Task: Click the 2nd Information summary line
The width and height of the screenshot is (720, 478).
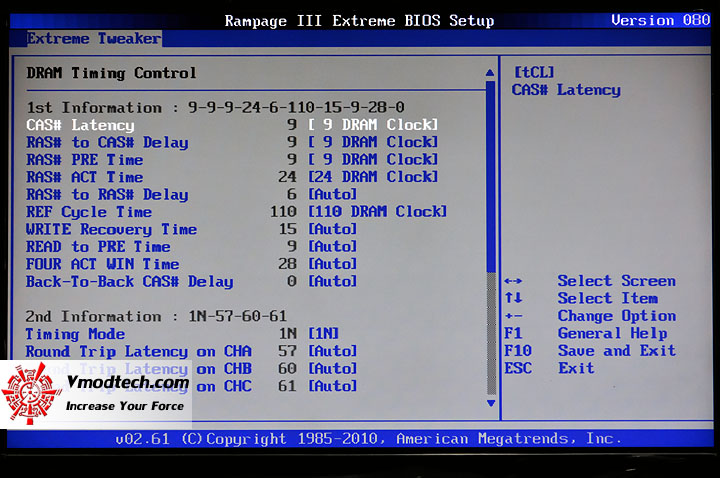Action: pyautogui.click(x=156, y=316)
